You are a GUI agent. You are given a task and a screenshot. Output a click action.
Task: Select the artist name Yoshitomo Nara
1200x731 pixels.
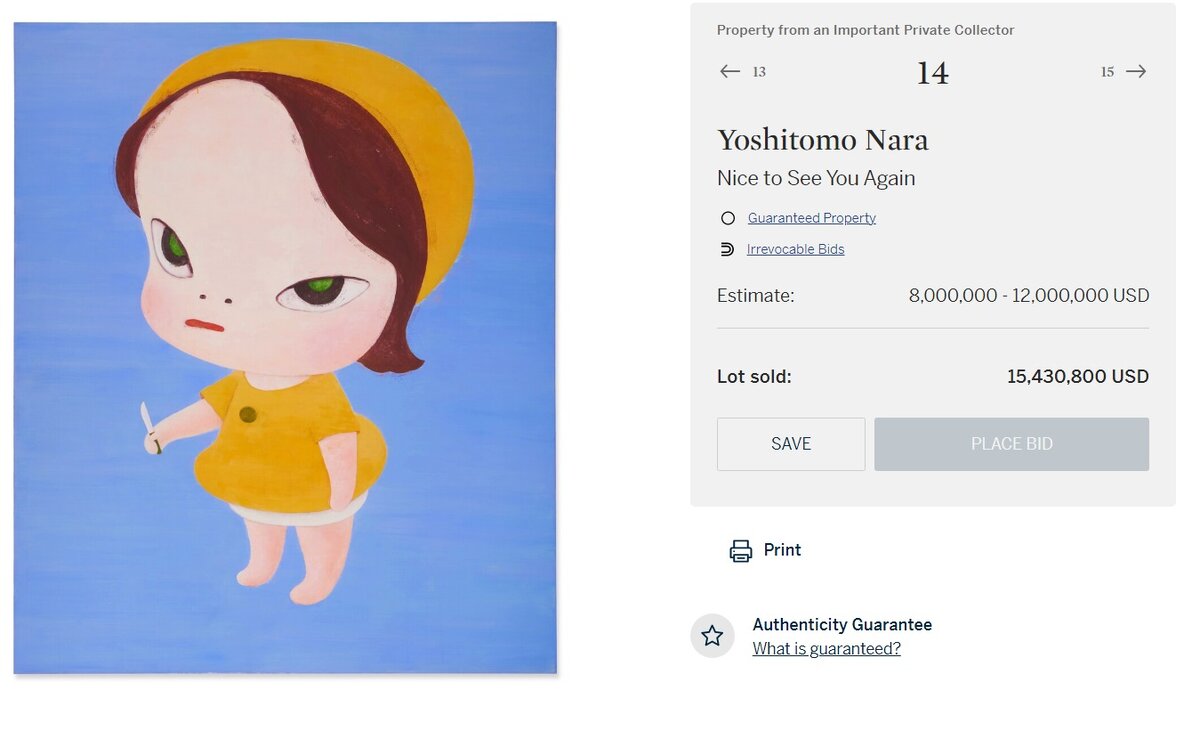coord(822,140)
